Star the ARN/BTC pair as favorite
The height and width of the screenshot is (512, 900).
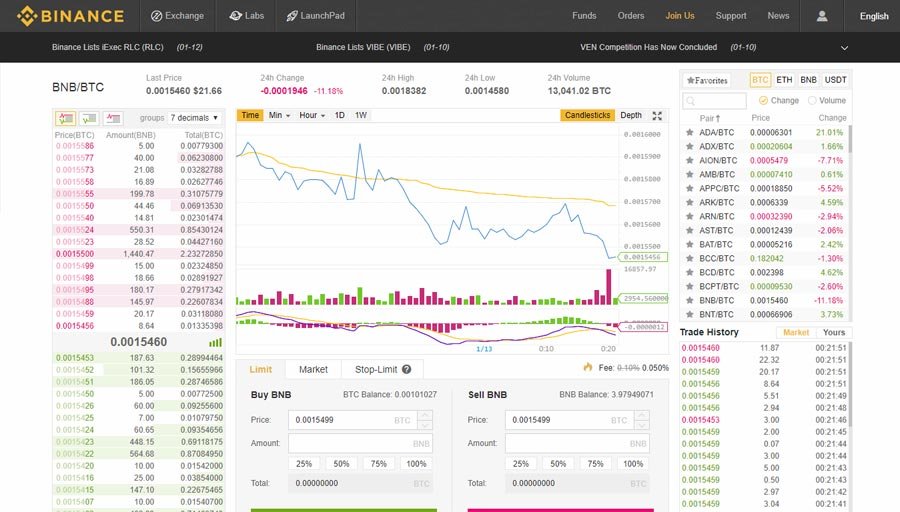[689, 216]
